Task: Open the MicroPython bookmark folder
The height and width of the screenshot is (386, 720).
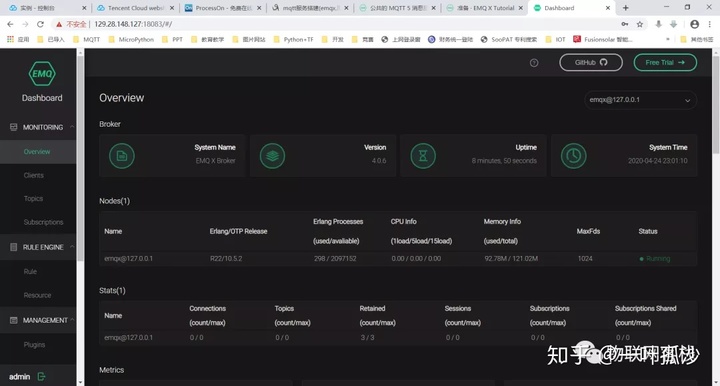Action: point(131,39)
